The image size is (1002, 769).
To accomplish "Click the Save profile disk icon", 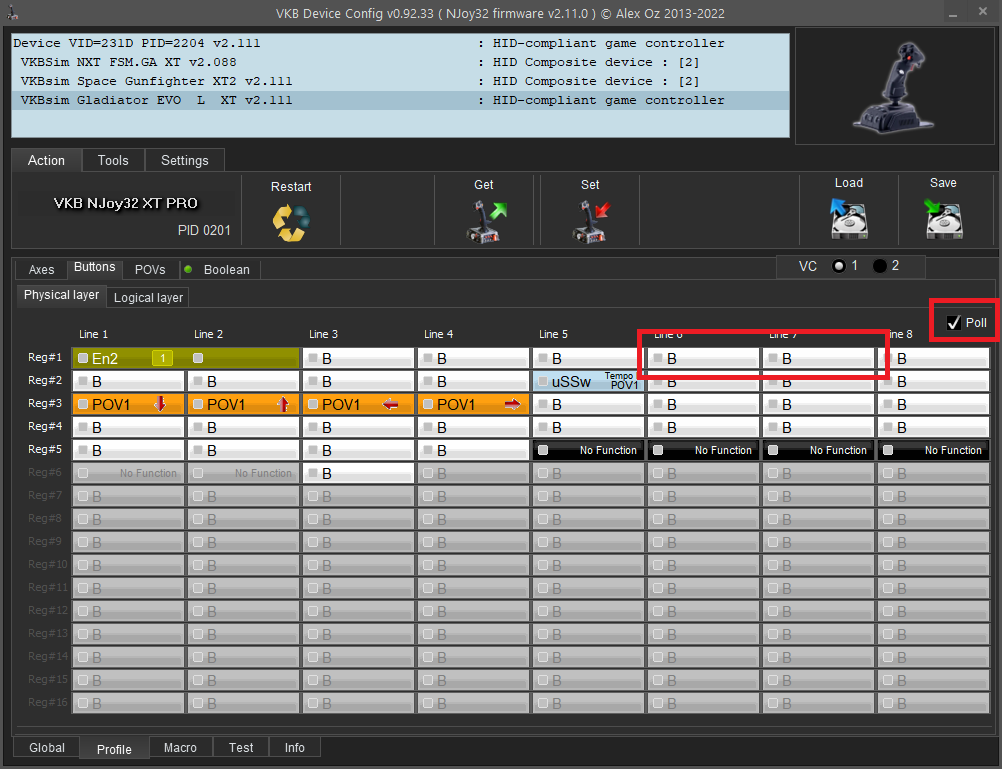I will point(942,218).
